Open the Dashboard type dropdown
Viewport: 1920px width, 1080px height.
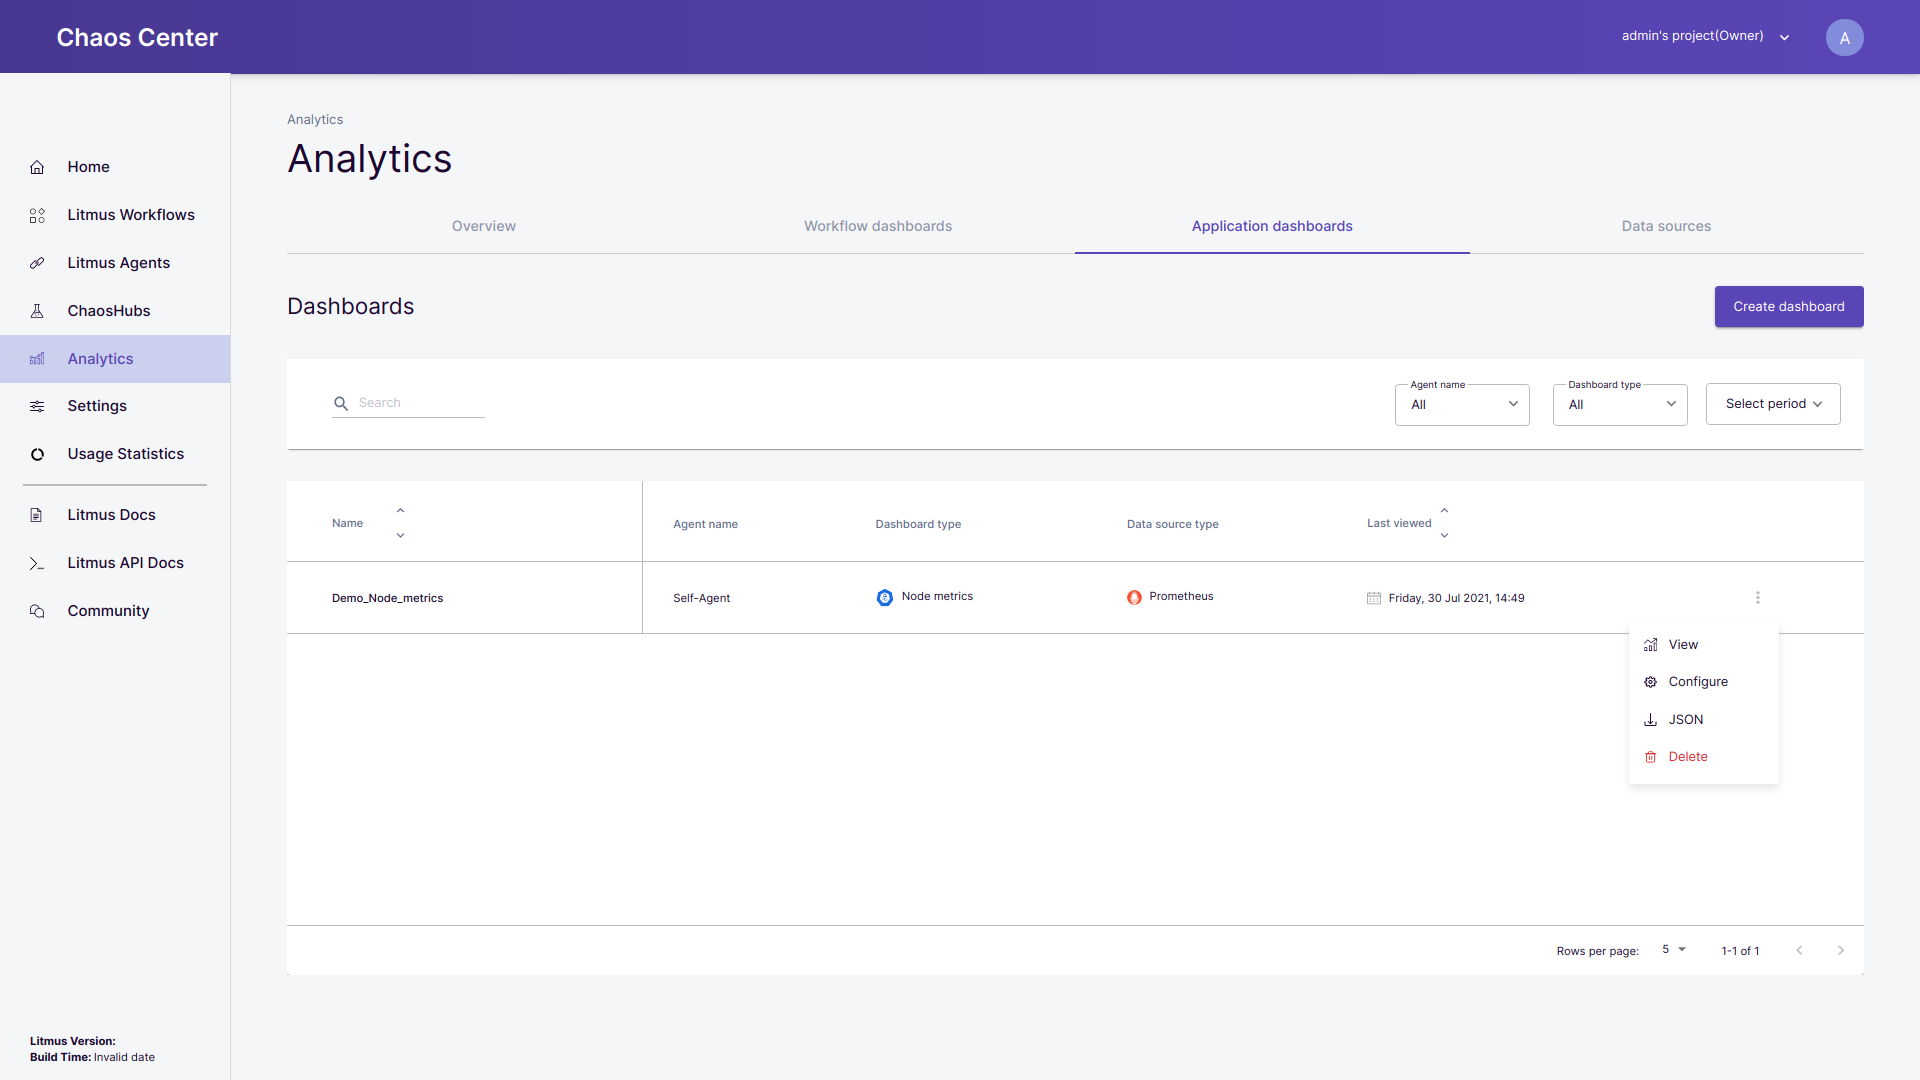(x=1620, y=404)
